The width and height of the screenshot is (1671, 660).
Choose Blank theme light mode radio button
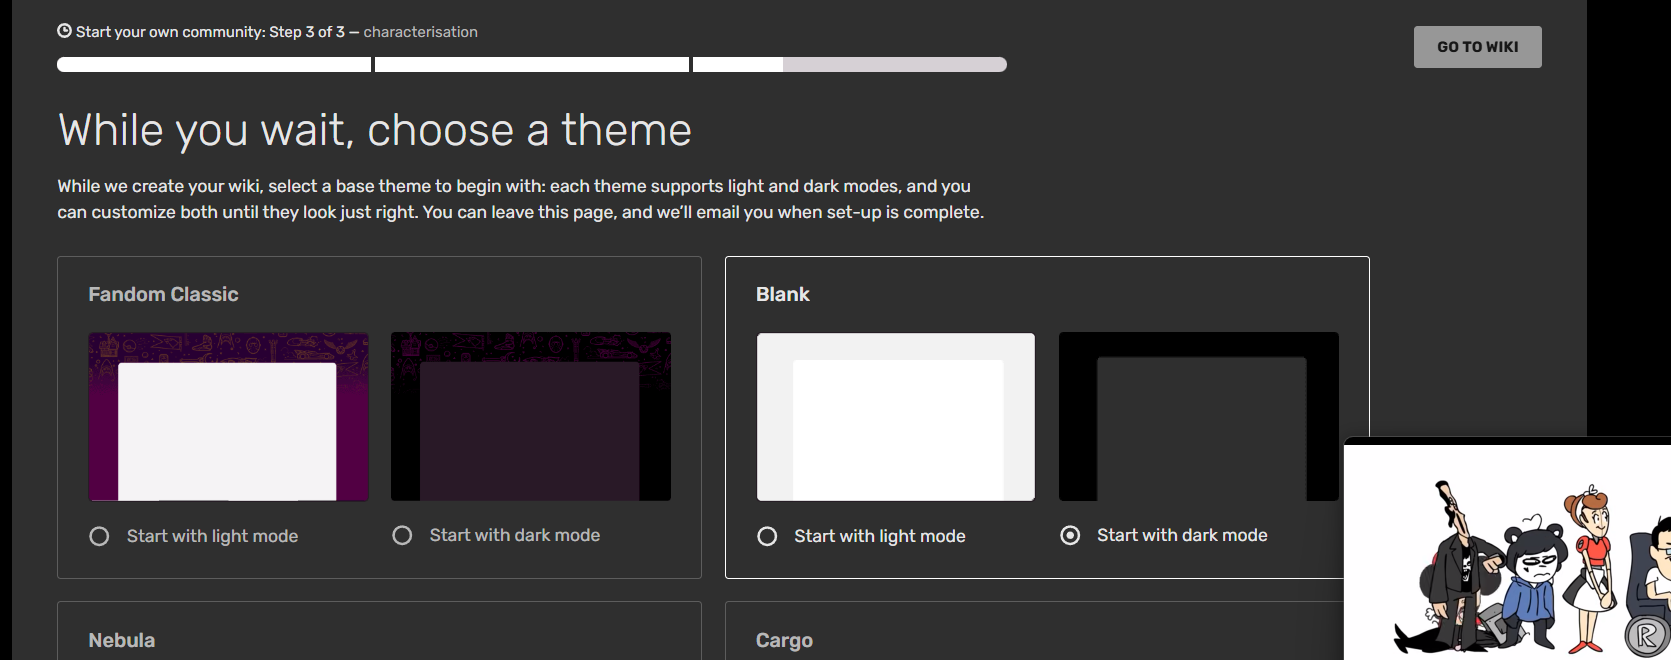[x=767, y=536]
